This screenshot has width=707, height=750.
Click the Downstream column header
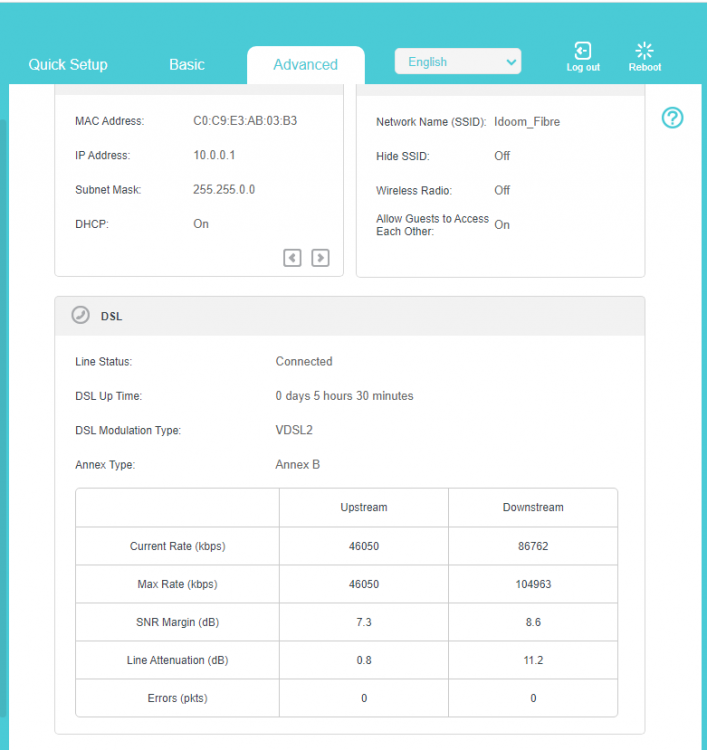(532, 507)
